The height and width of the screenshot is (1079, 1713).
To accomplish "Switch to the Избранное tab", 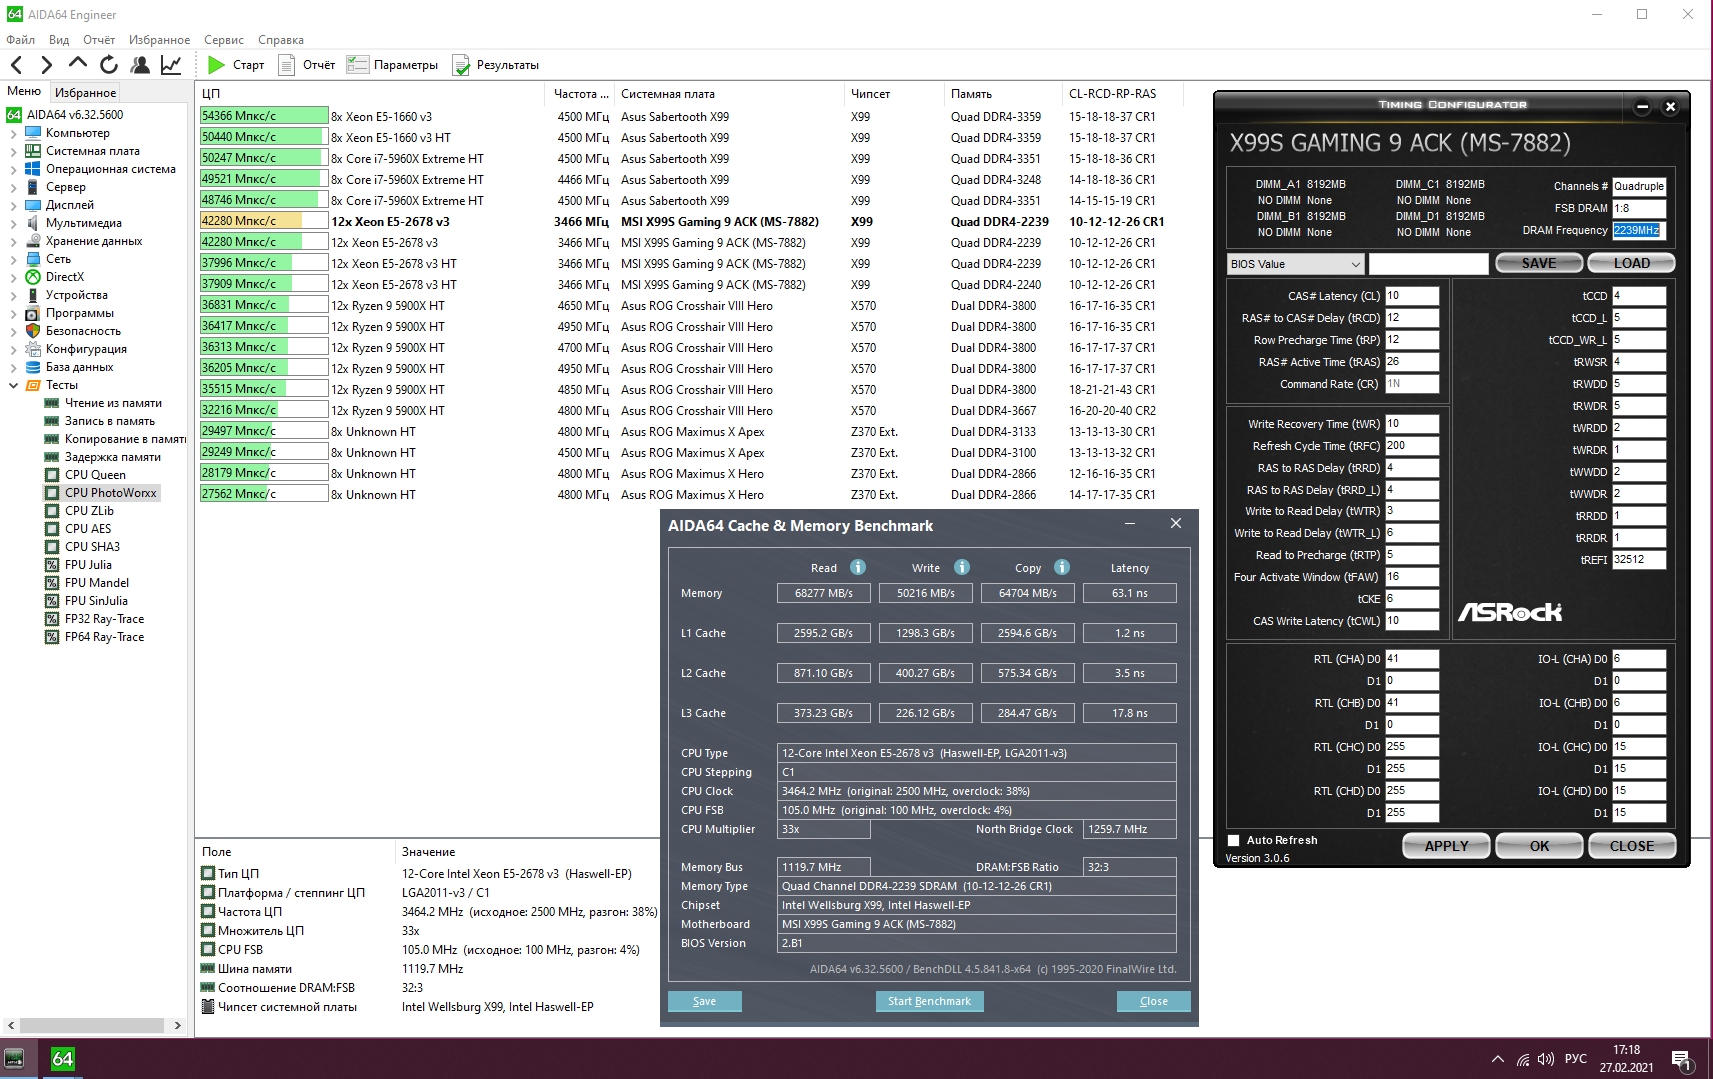I will [86, 92].
